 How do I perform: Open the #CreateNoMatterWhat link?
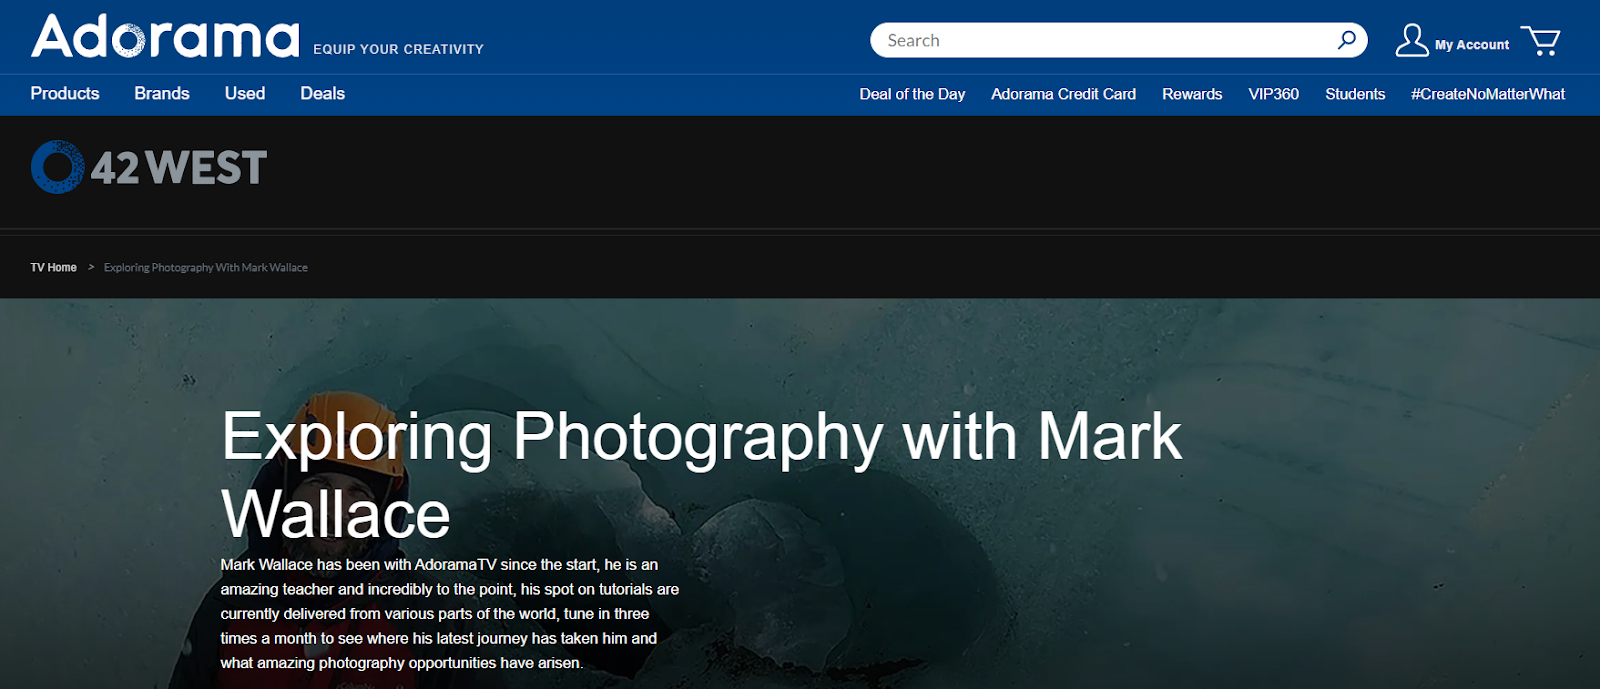point(1488,94)
